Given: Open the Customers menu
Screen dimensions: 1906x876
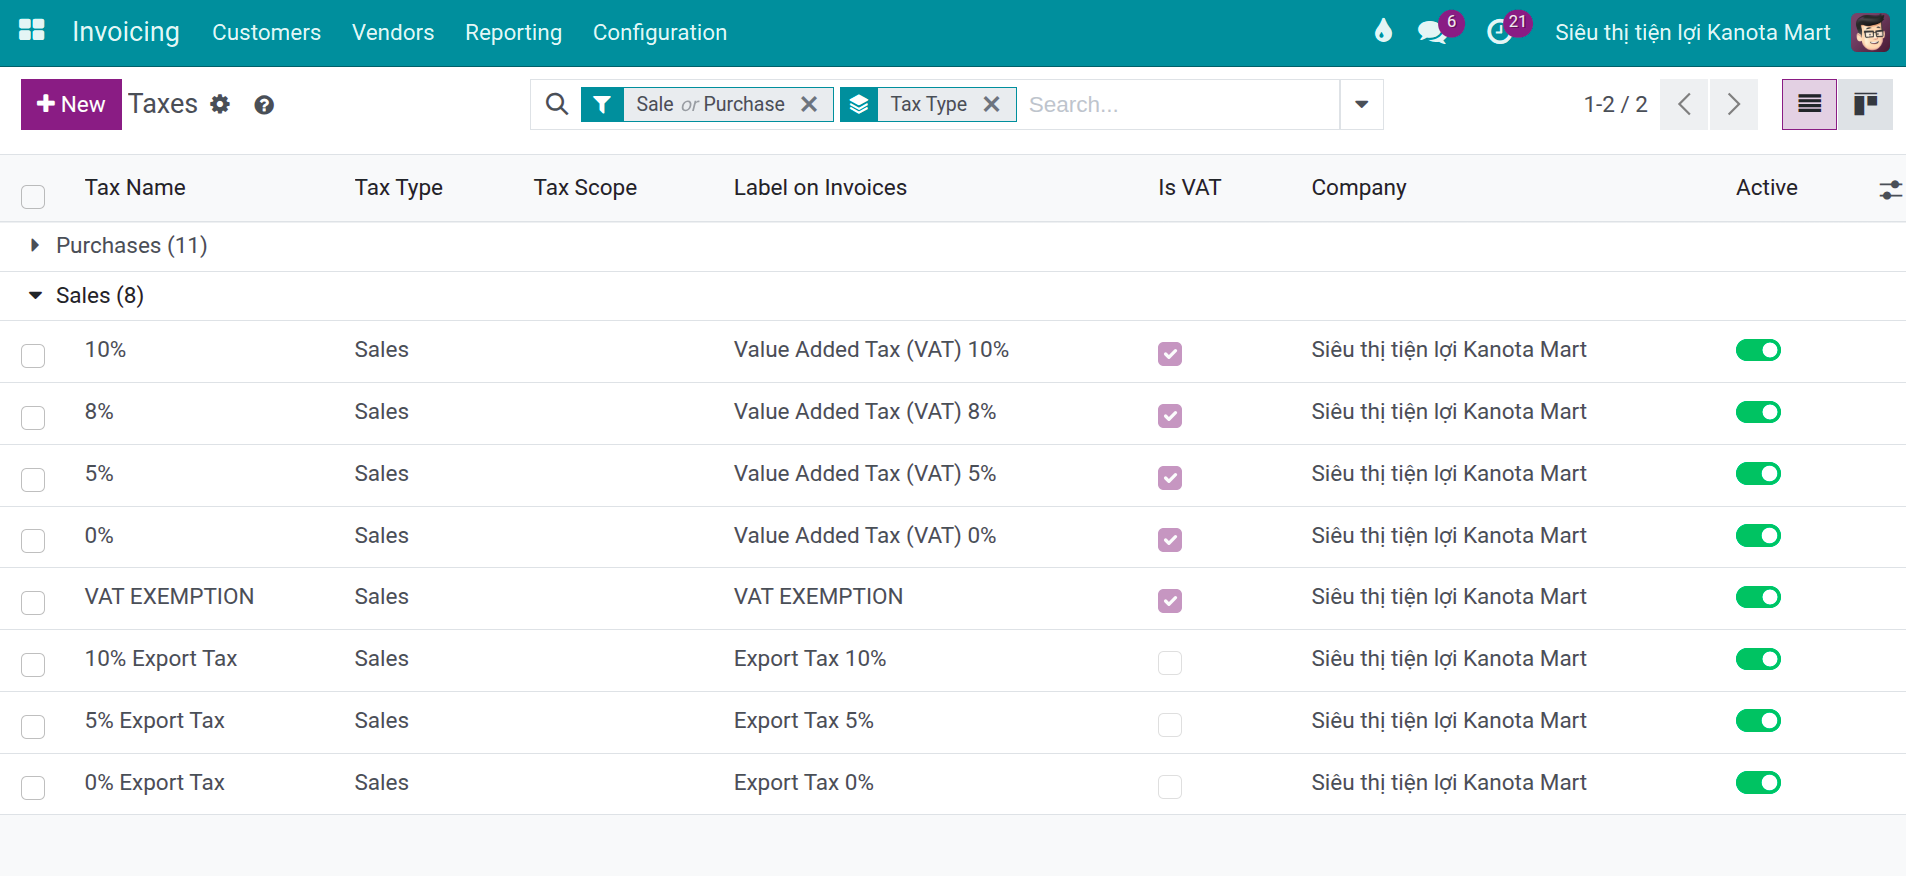Looking at the screenshot, I should [x=266, y=32].
